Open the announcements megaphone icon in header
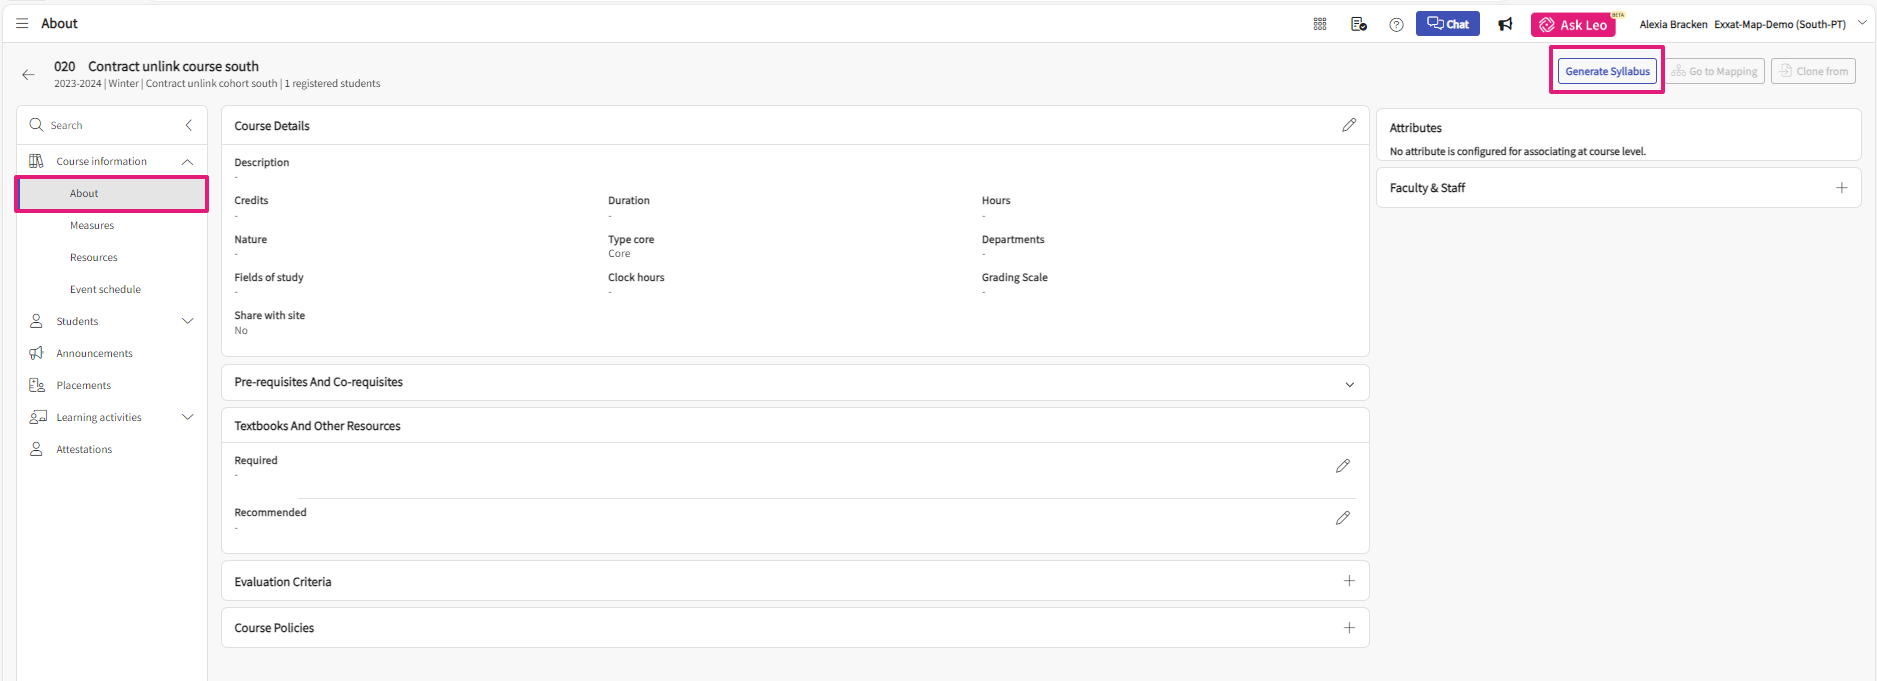Image resolution: width=1877 pixels, height=681 pixels. click(1505, 24)
